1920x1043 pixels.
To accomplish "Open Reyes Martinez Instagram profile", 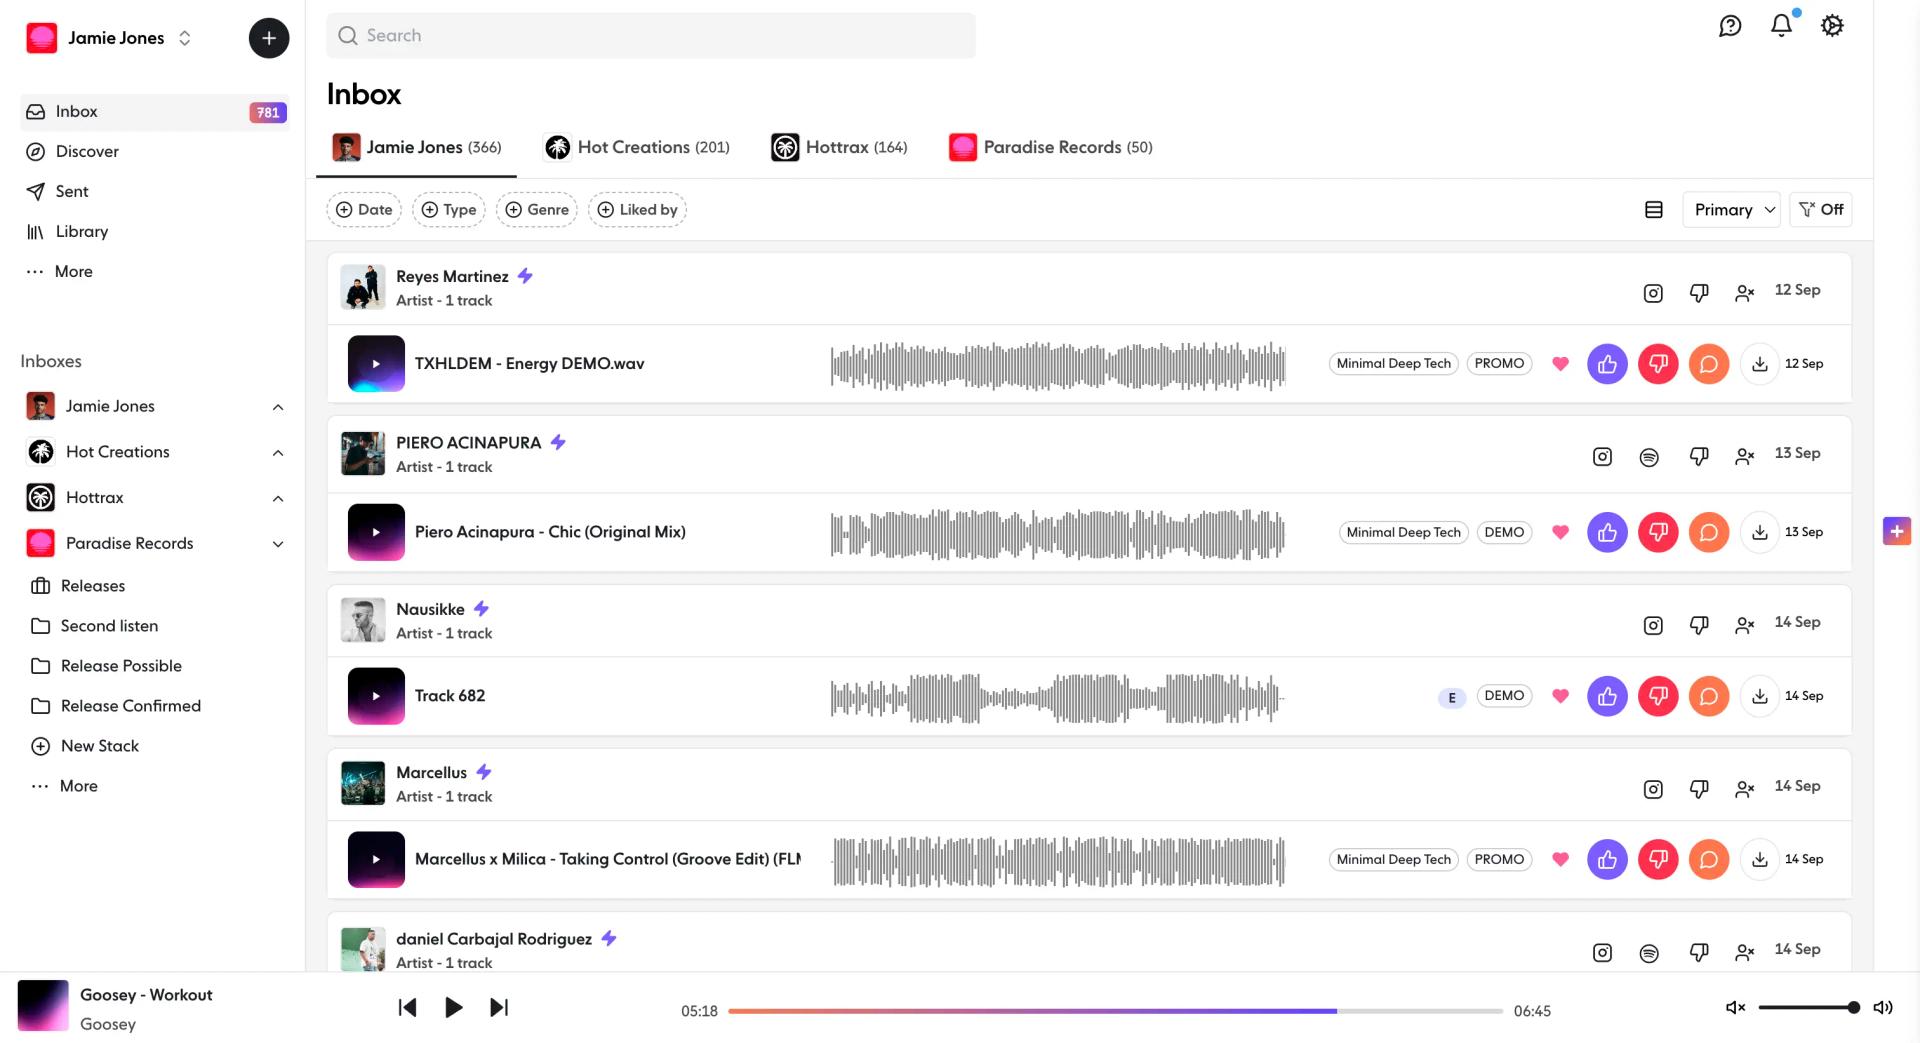I will (x=1653, y=293).
